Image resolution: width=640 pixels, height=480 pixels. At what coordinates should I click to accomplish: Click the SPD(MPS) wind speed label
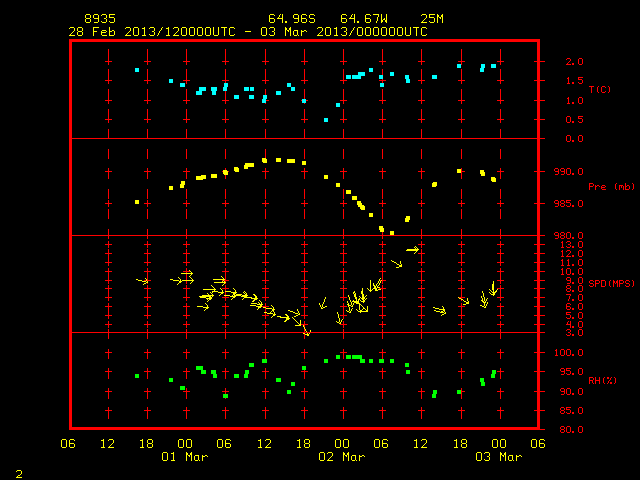click(611, 283)
